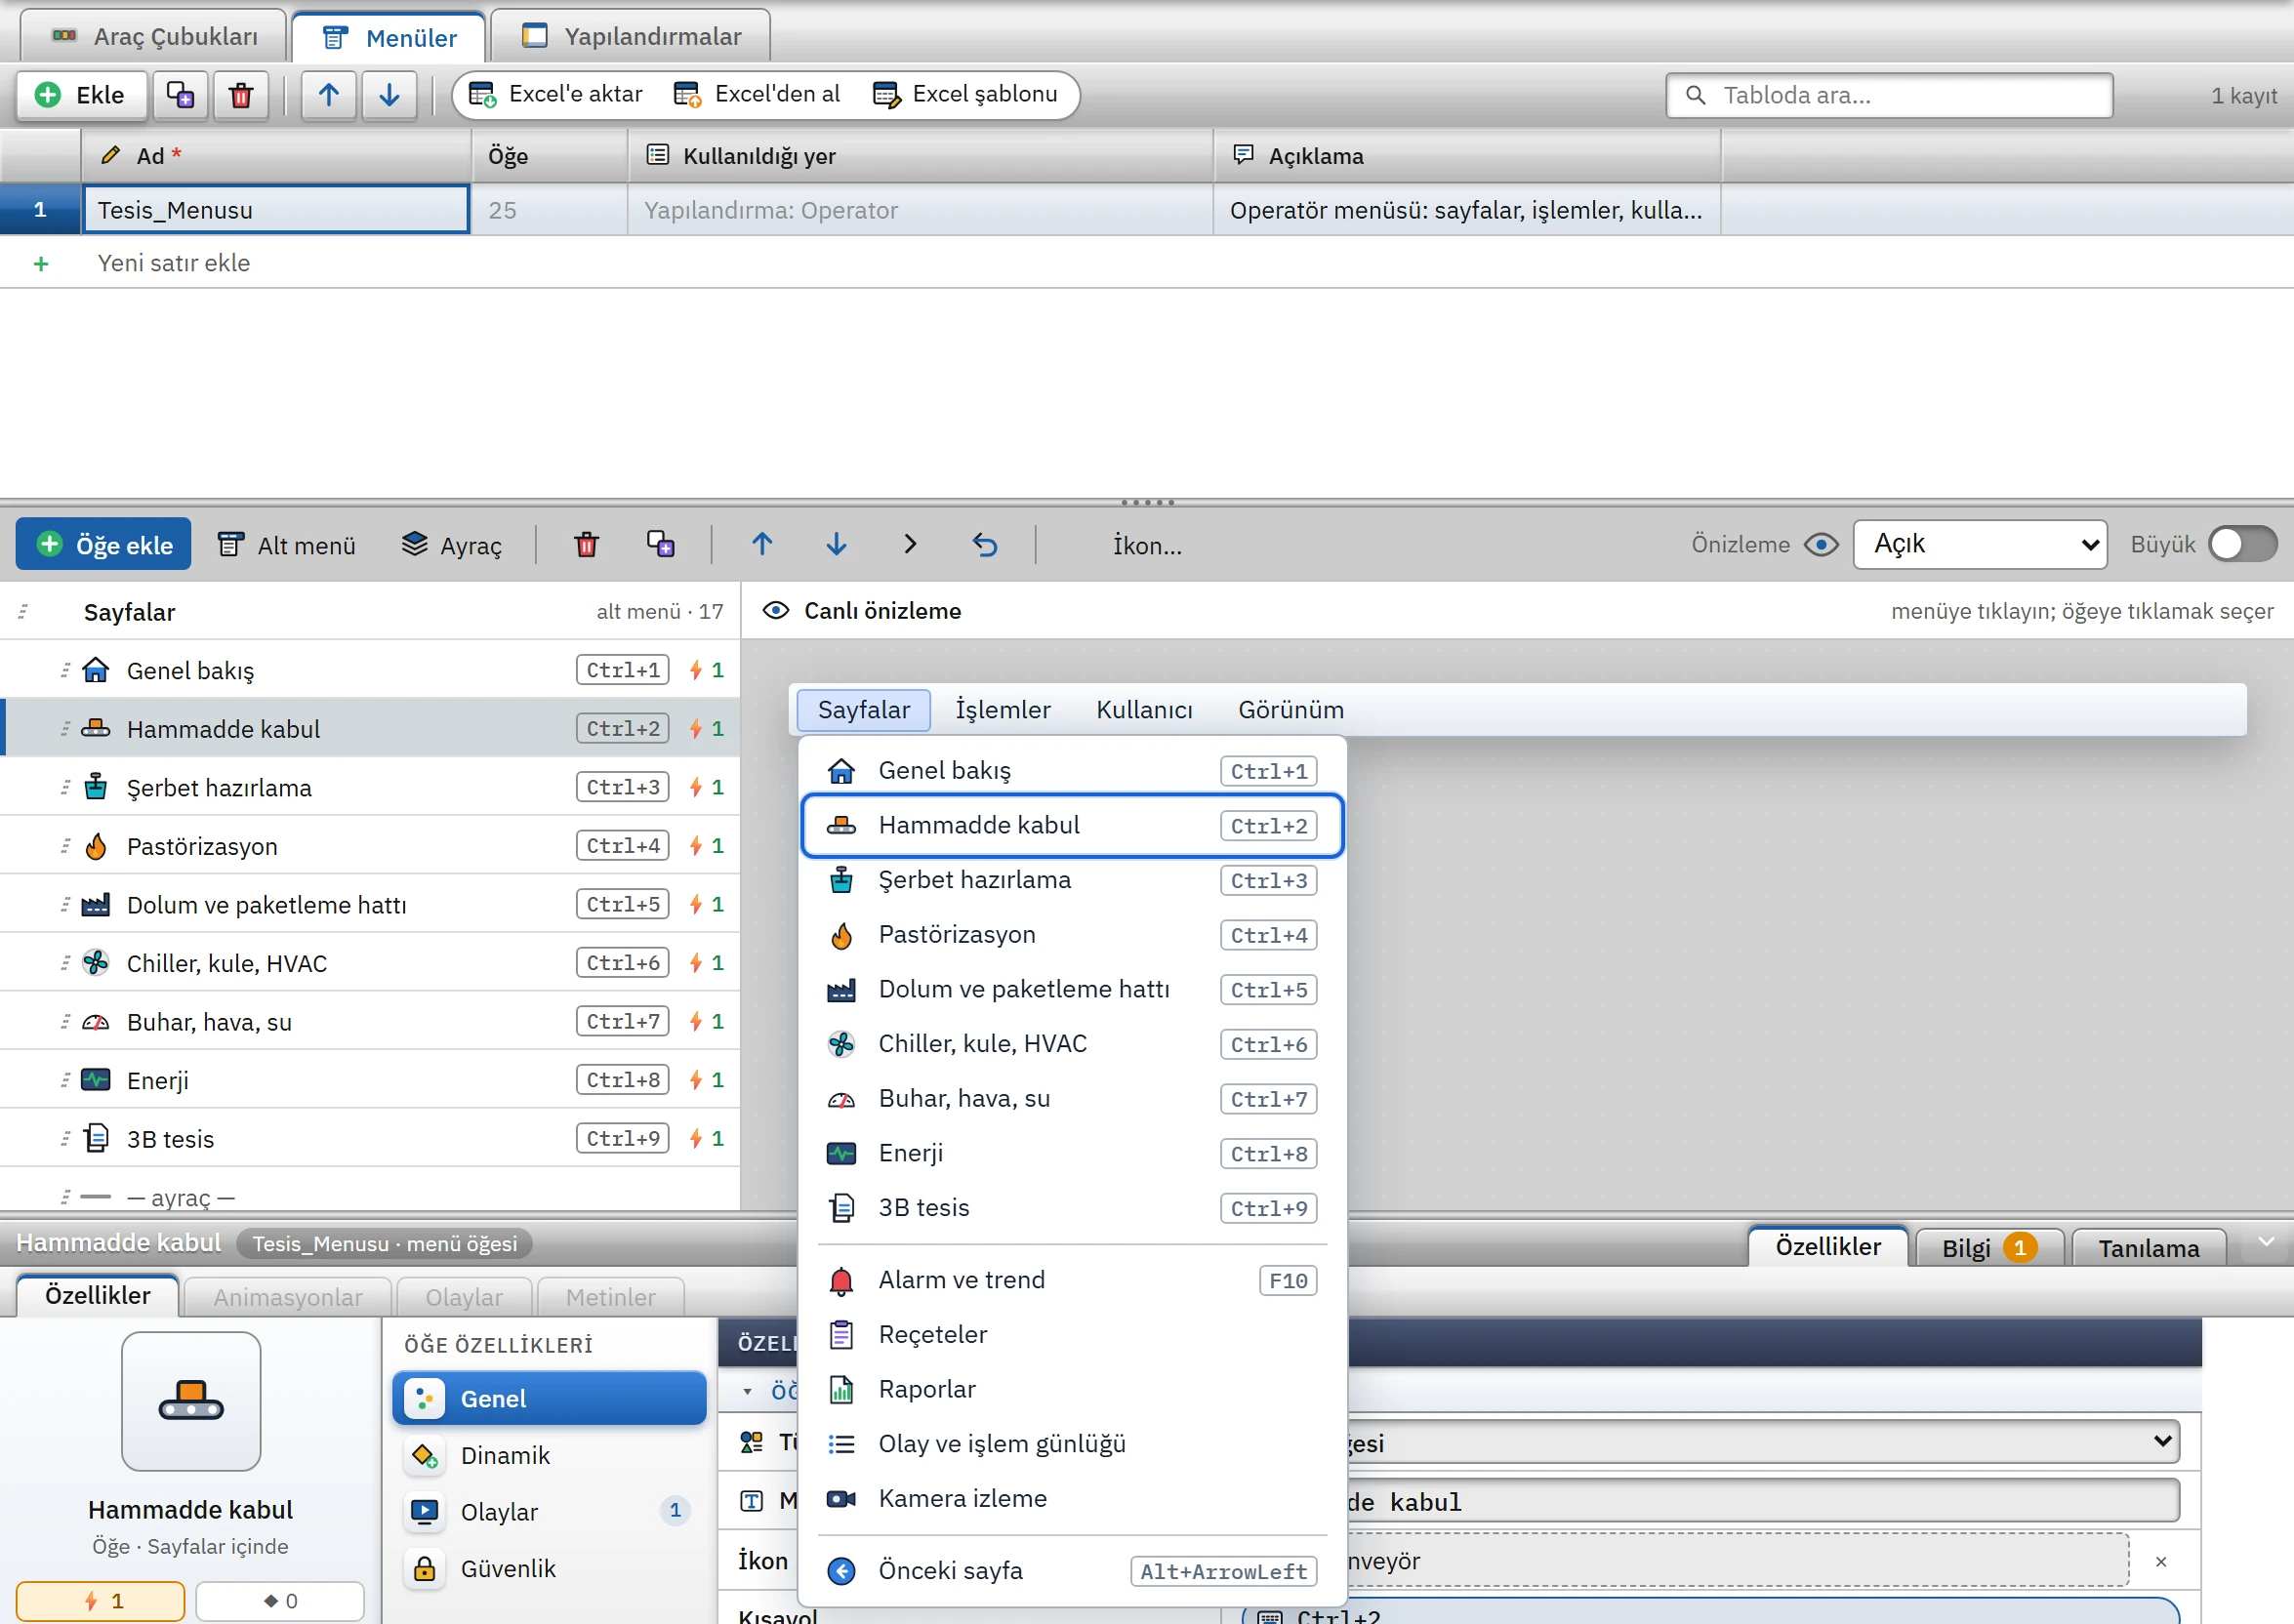Click Excel'e aktar button

coord(556,95)
